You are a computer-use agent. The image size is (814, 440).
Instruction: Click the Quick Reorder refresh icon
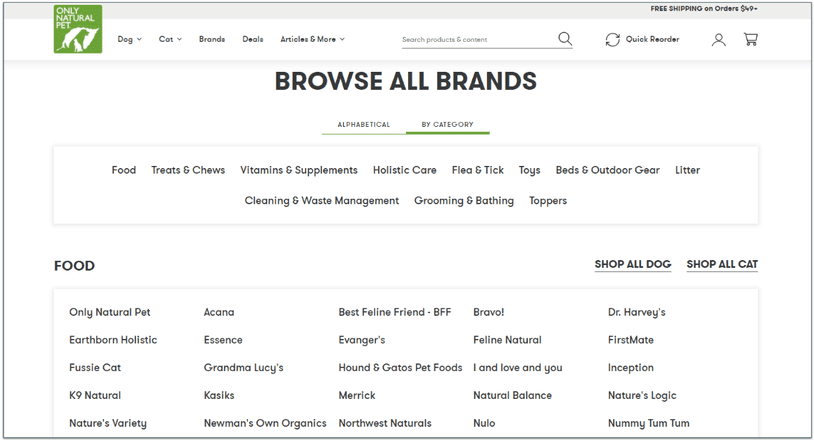pyautogui.click(x=613, y=39)
